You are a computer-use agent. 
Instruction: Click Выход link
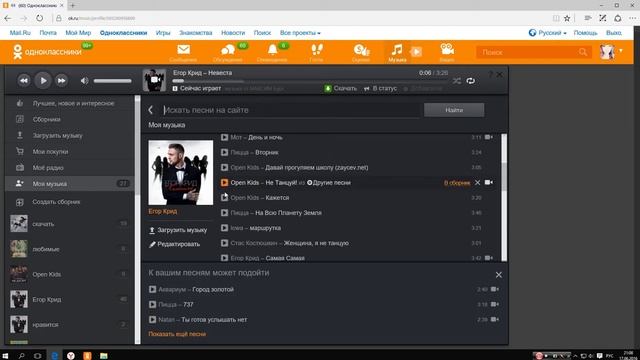614,33
